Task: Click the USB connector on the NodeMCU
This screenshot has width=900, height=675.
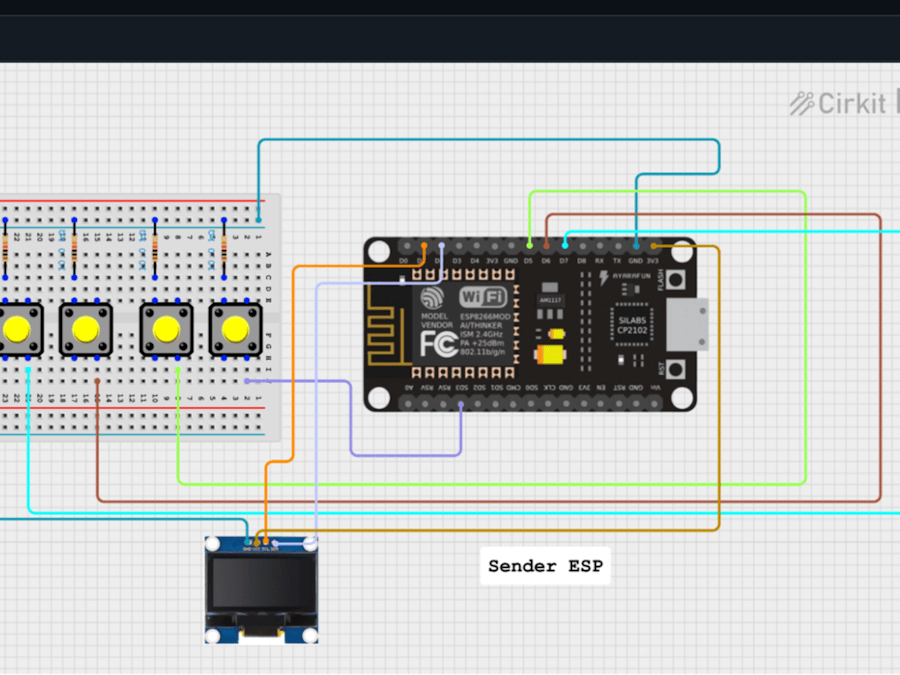Action: [685, 325]
